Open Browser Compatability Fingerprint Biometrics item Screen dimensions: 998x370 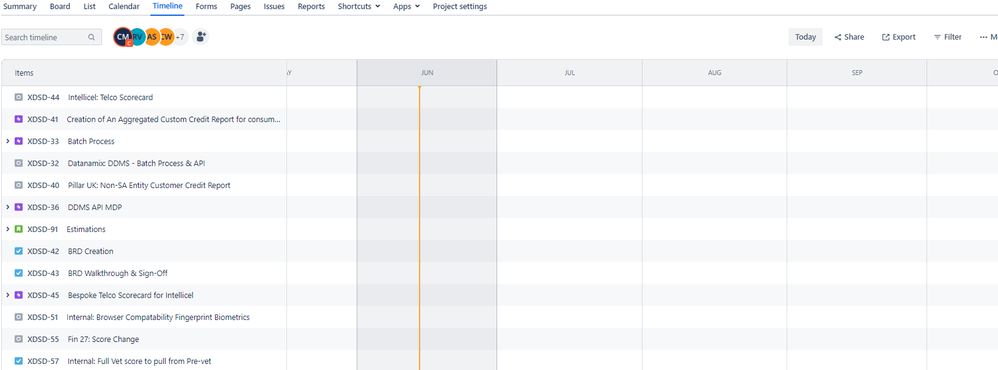coord(158,317)
